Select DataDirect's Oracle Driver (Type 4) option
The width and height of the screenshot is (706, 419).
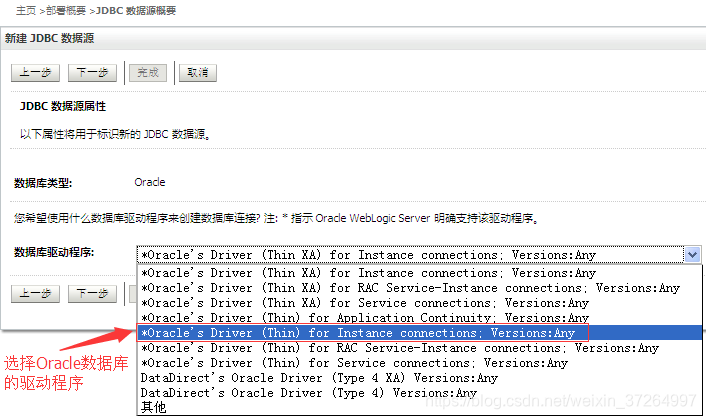(419, 393)
